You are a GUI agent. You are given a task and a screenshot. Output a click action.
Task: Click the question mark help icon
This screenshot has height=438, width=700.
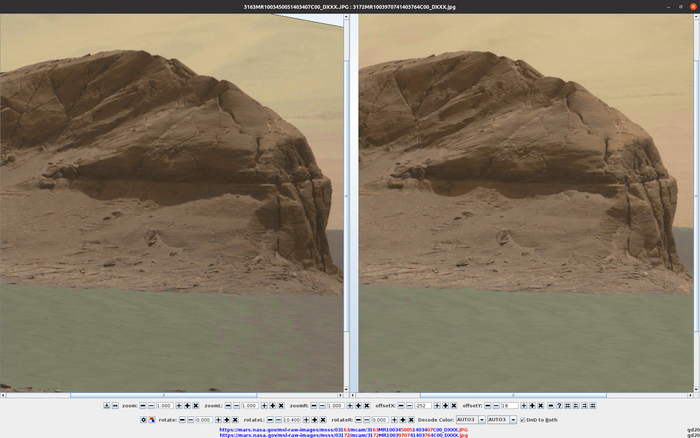[559, 405]
